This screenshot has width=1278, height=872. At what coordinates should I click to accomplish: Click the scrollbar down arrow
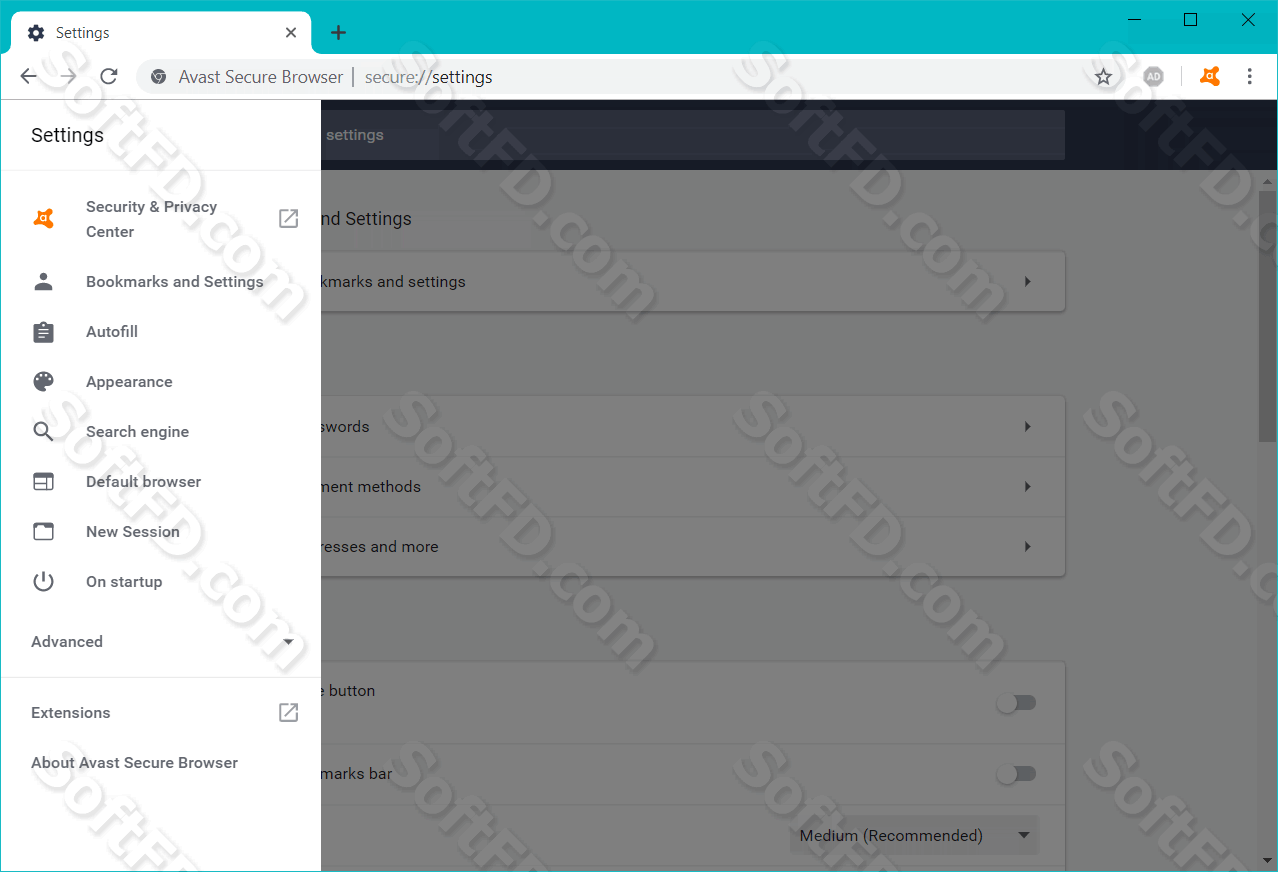click(1267, 861)
